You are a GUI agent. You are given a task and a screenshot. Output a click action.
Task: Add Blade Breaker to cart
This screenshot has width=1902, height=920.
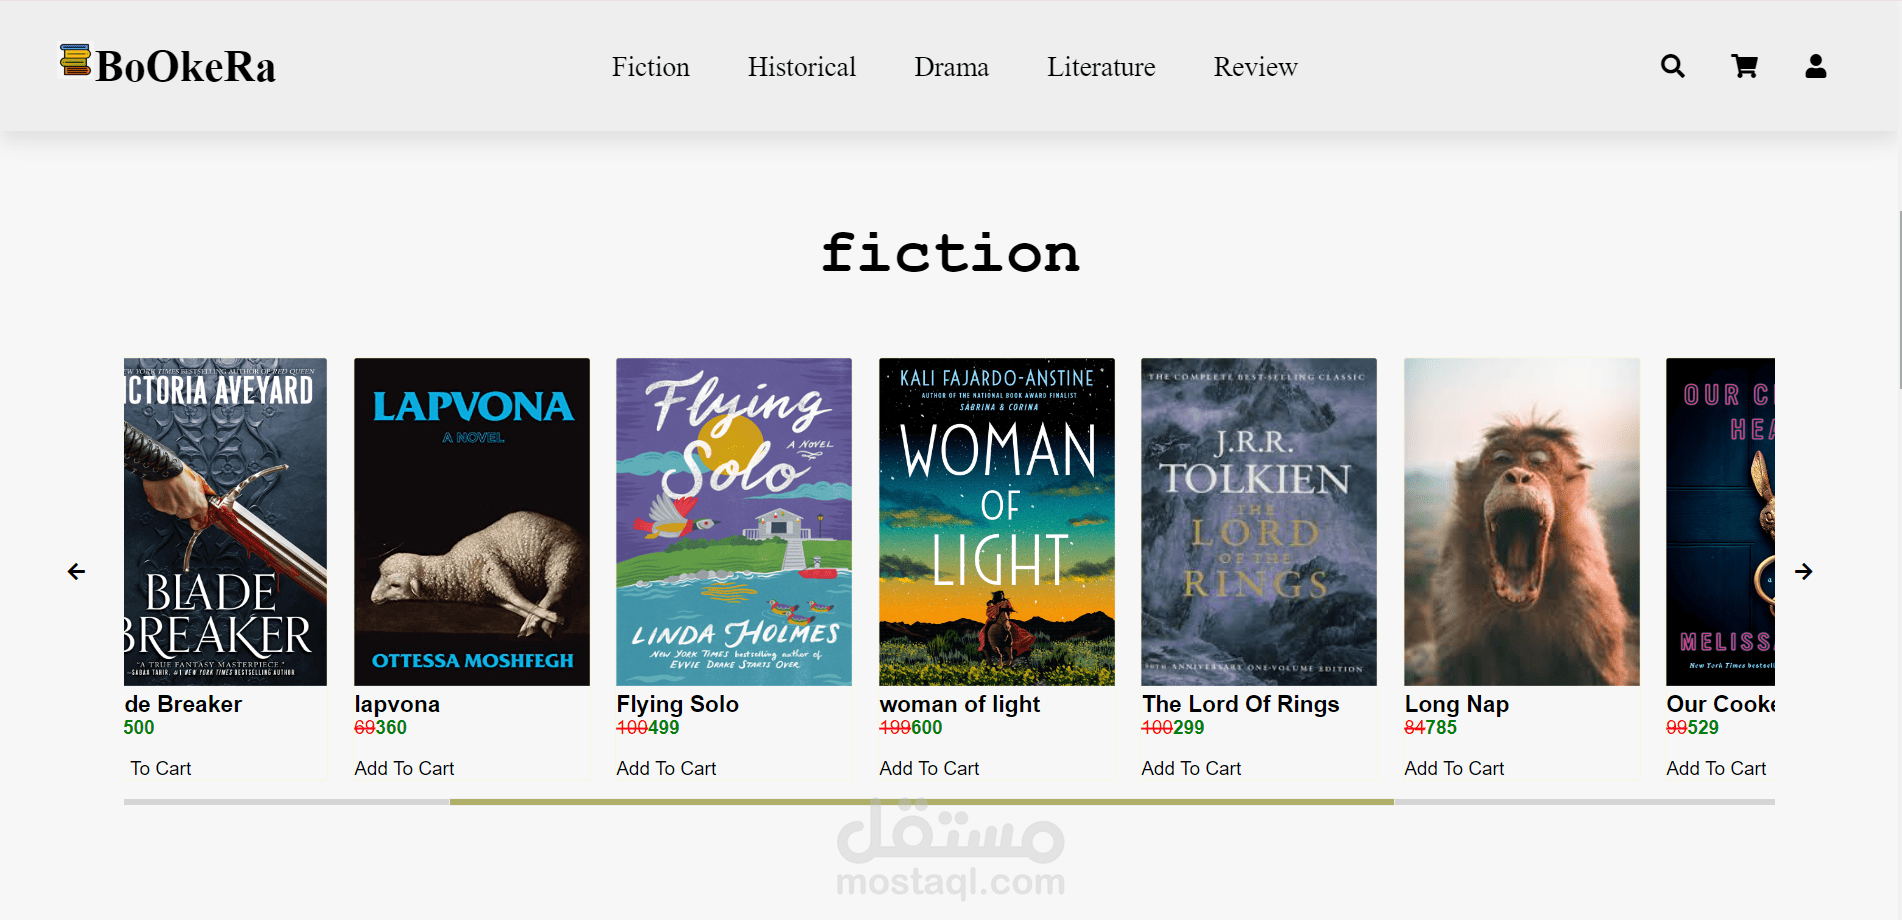pos(160,768)
